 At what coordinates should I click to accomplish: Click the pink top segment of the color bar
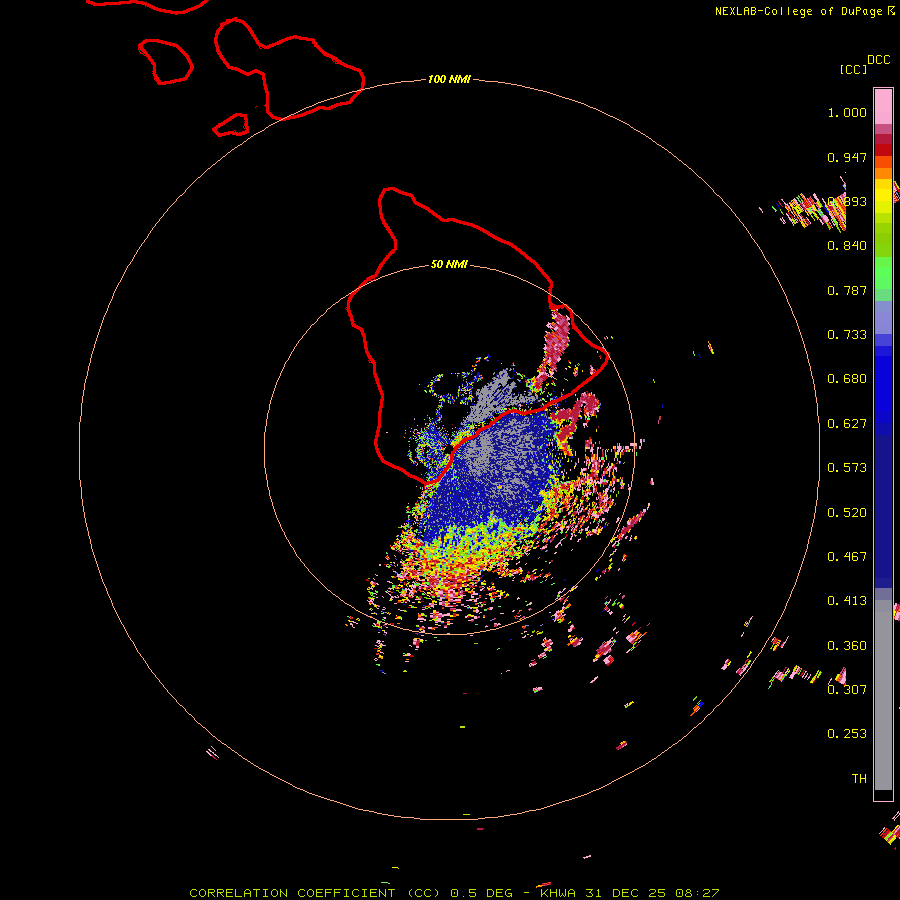coord(883,106)
